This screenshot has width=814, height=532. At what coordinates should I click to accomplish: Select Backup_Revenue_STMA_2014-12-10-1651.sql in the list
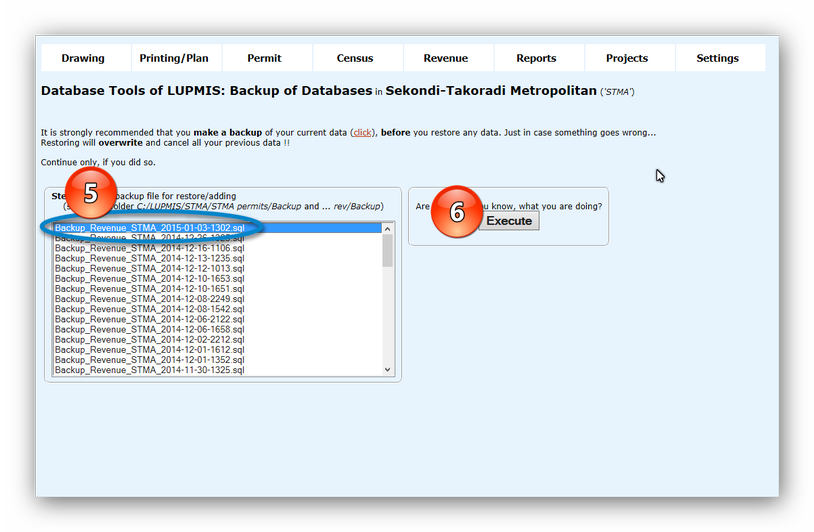218,289
